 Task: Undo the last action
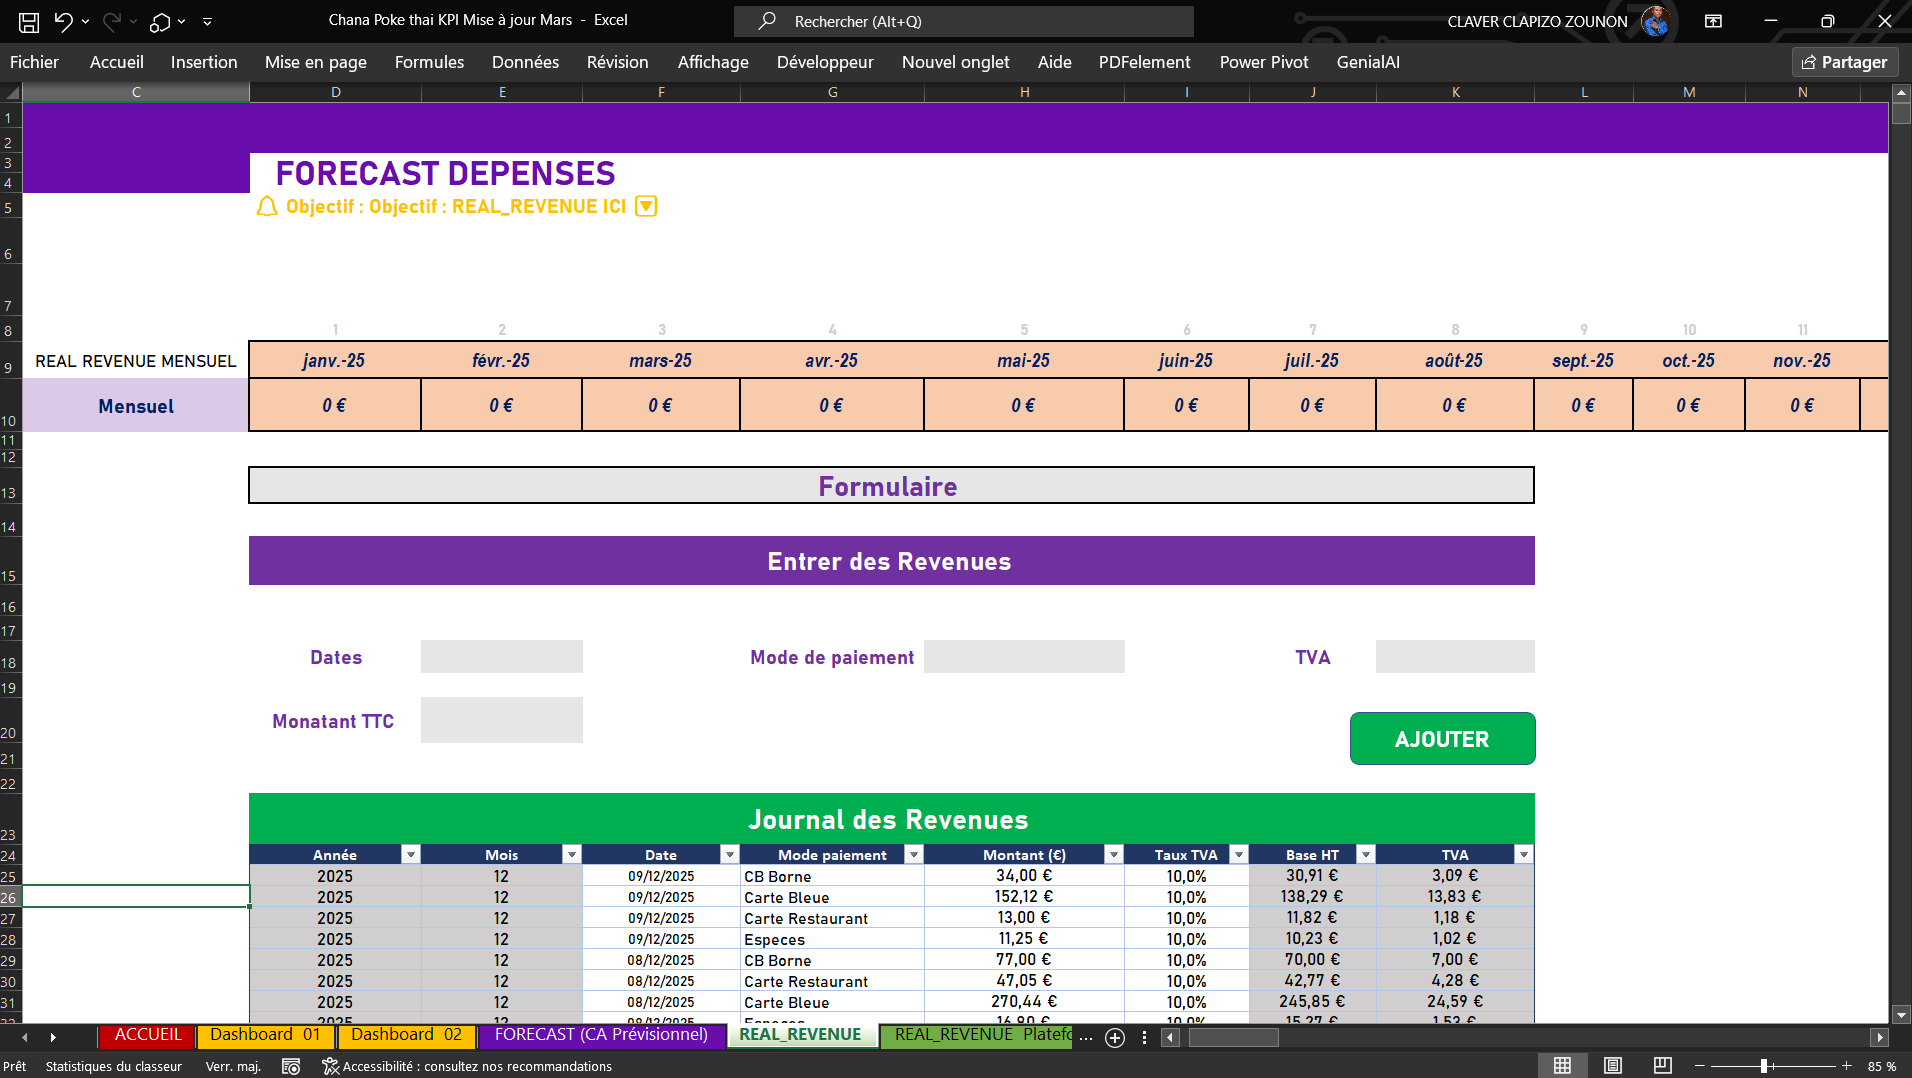[63, 21]
